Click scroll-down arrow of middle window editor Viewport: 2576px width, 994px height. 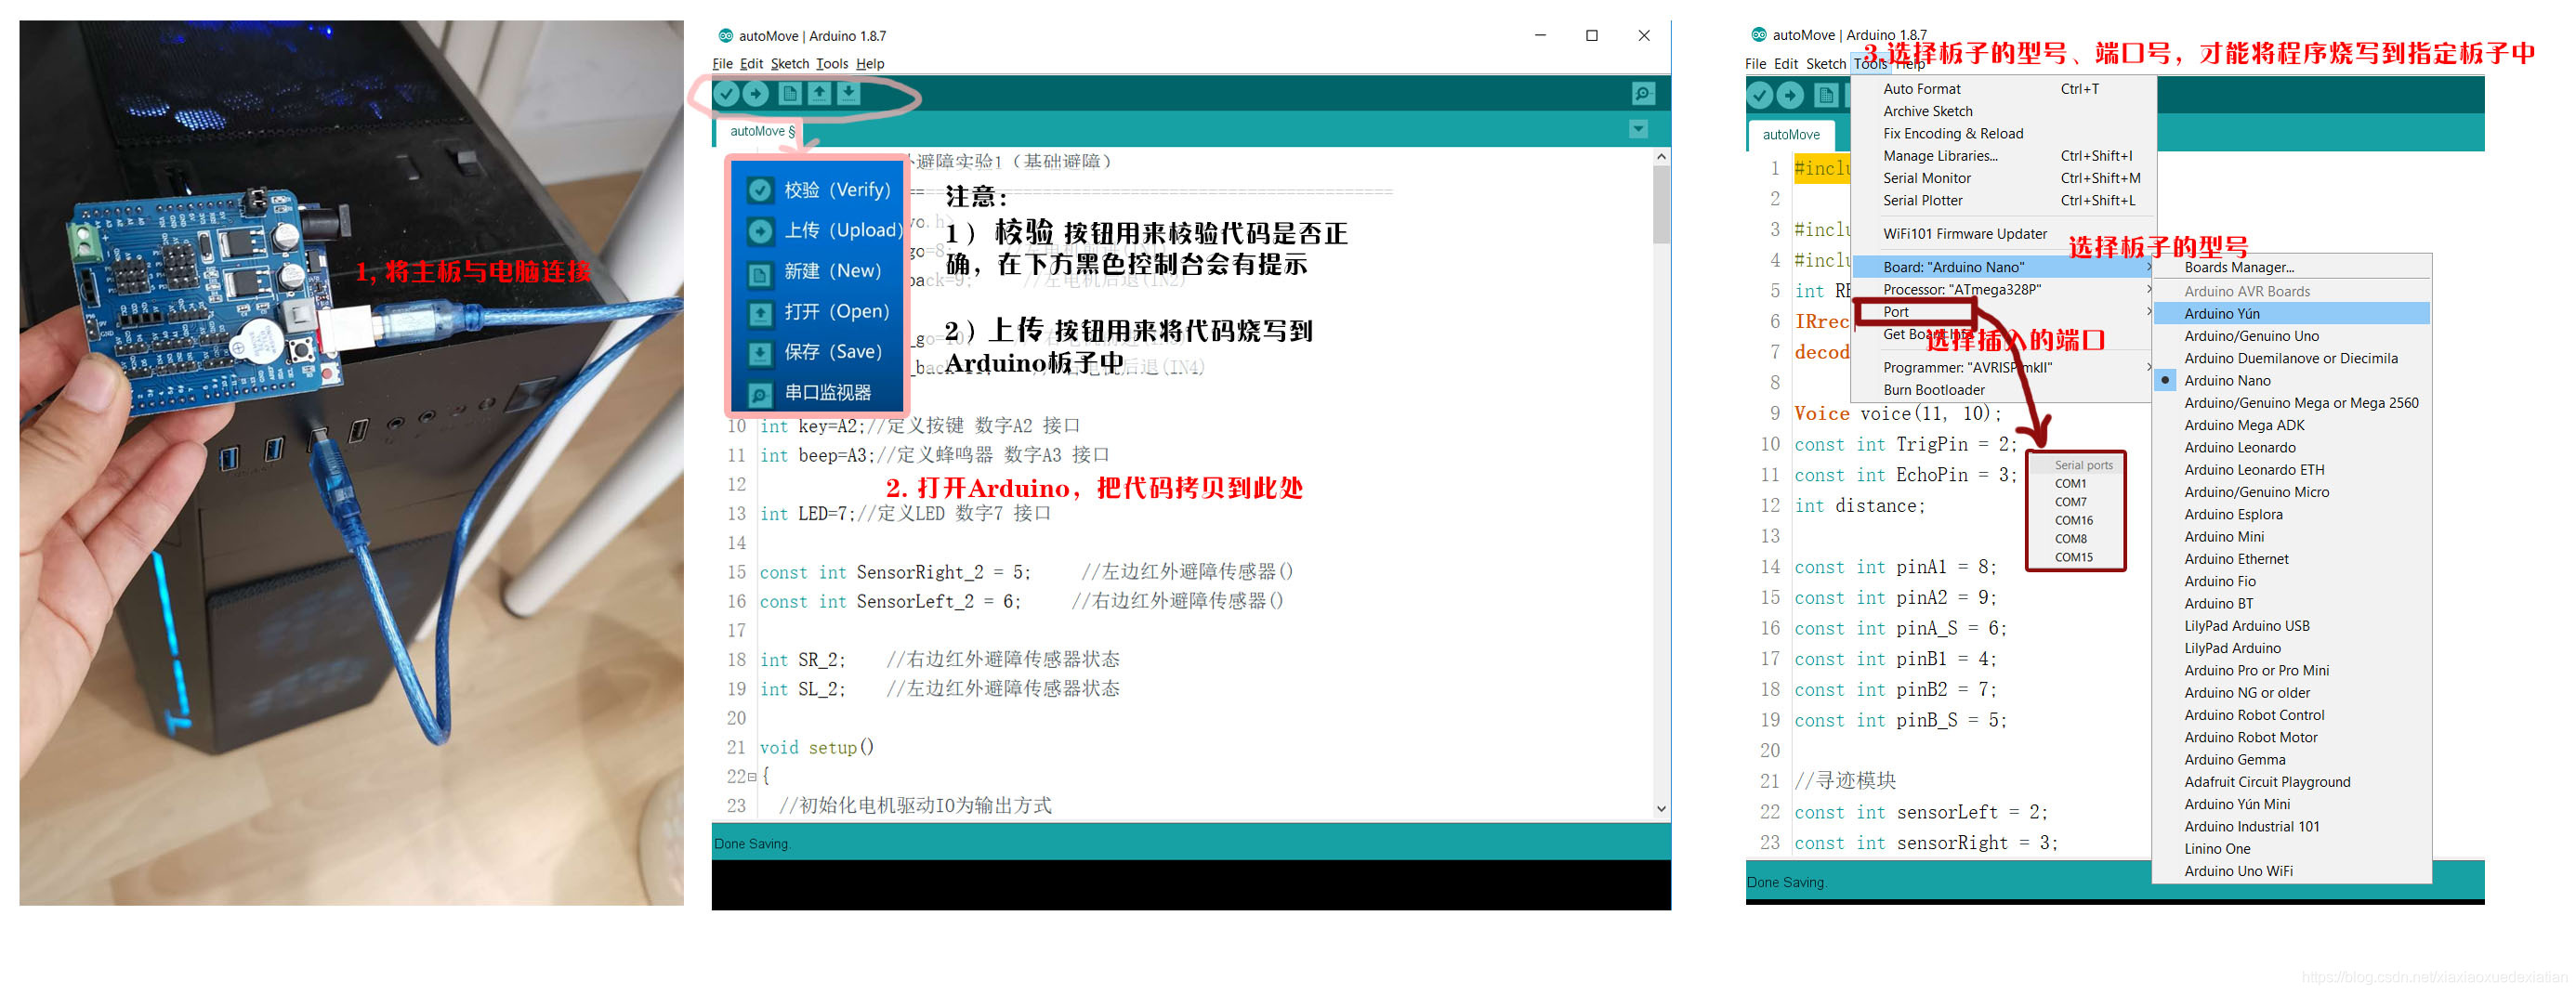(x=1661, y=810)
